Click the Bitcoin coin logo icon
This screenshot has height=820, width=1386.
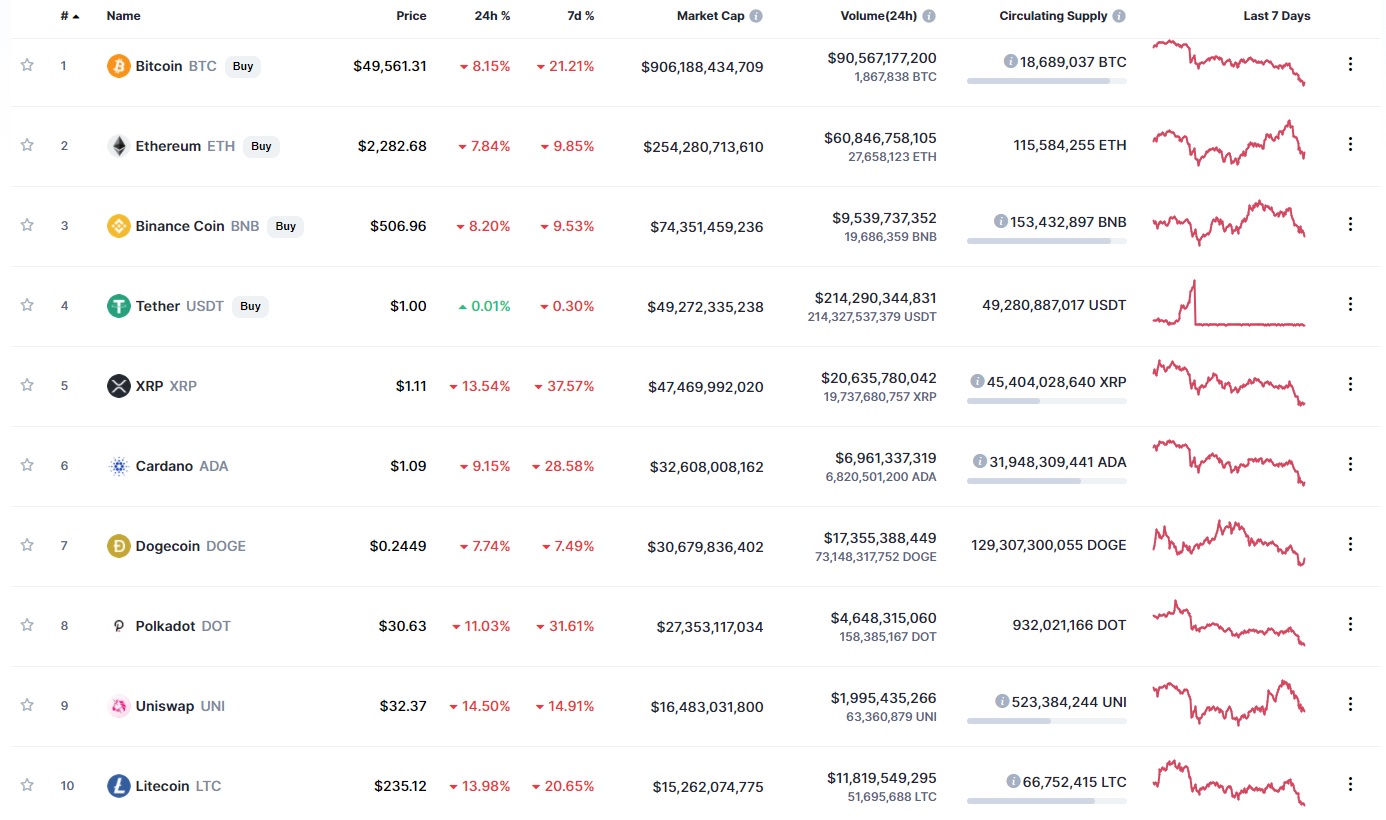(119, 66)
